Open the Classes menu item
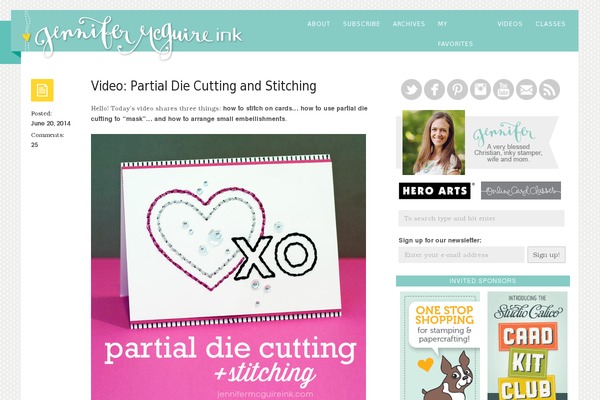 pos(550,24)
